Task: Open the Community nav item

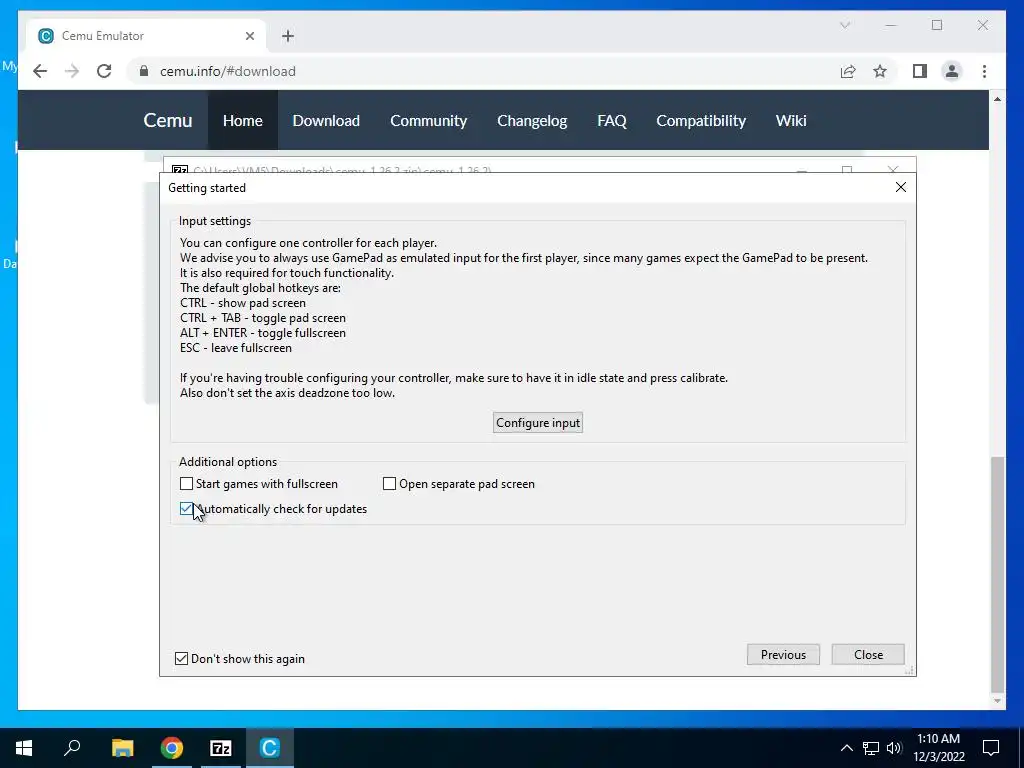Action: point(428,121)
